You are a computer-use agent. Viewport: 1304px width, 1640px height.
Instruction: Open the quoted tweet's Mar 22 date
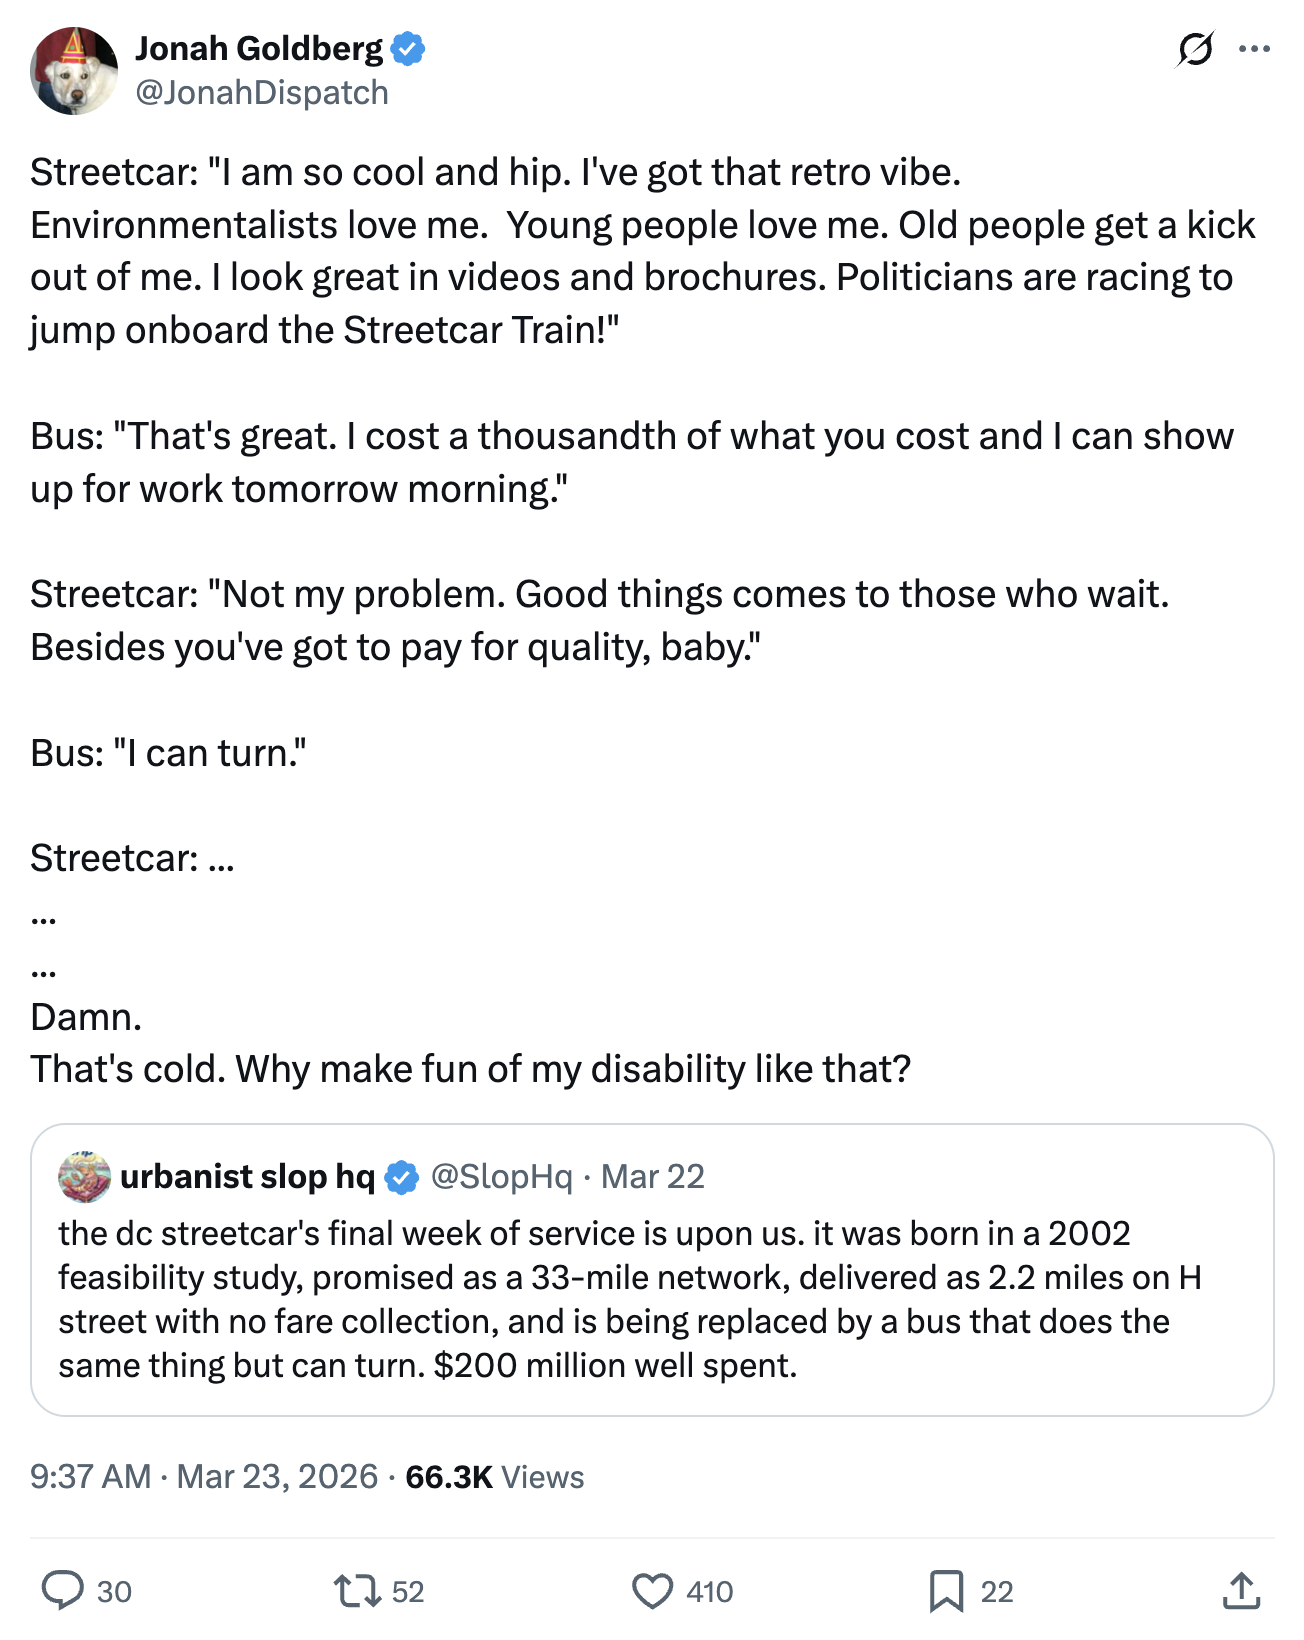pyautogui.click(x=653, y=1177)
